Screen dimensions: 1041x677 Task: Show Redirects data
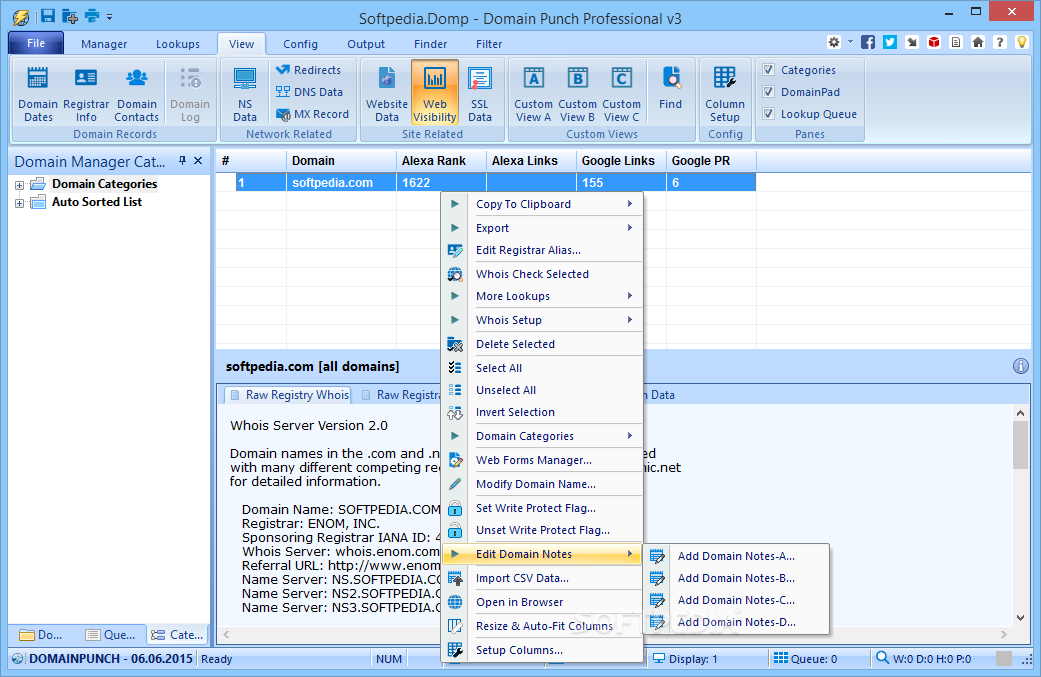tap(308, 70)
